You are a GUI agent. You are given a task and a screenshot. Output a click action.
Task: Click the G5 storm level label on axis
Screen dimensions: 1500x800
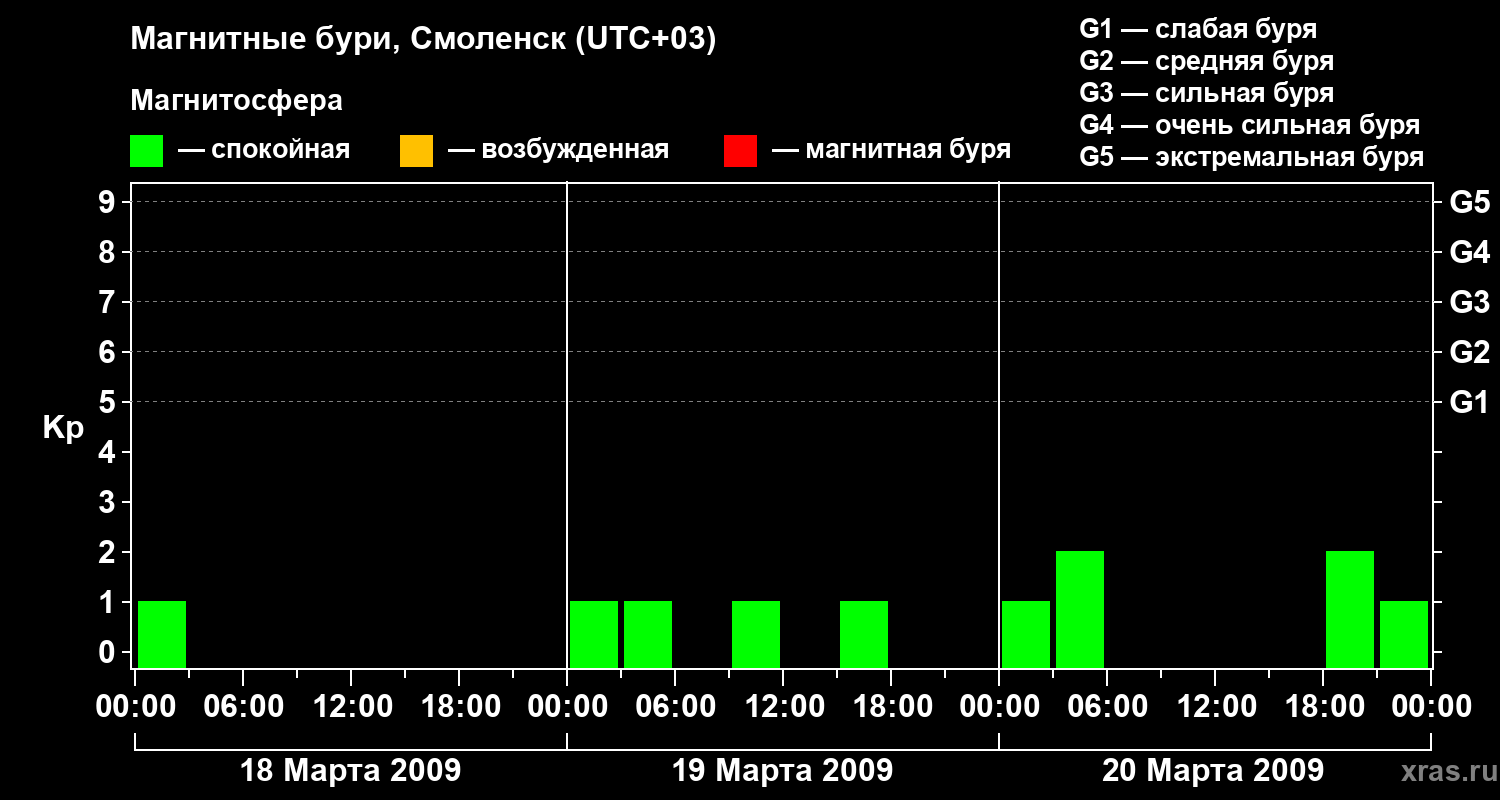coord(1470,202)
